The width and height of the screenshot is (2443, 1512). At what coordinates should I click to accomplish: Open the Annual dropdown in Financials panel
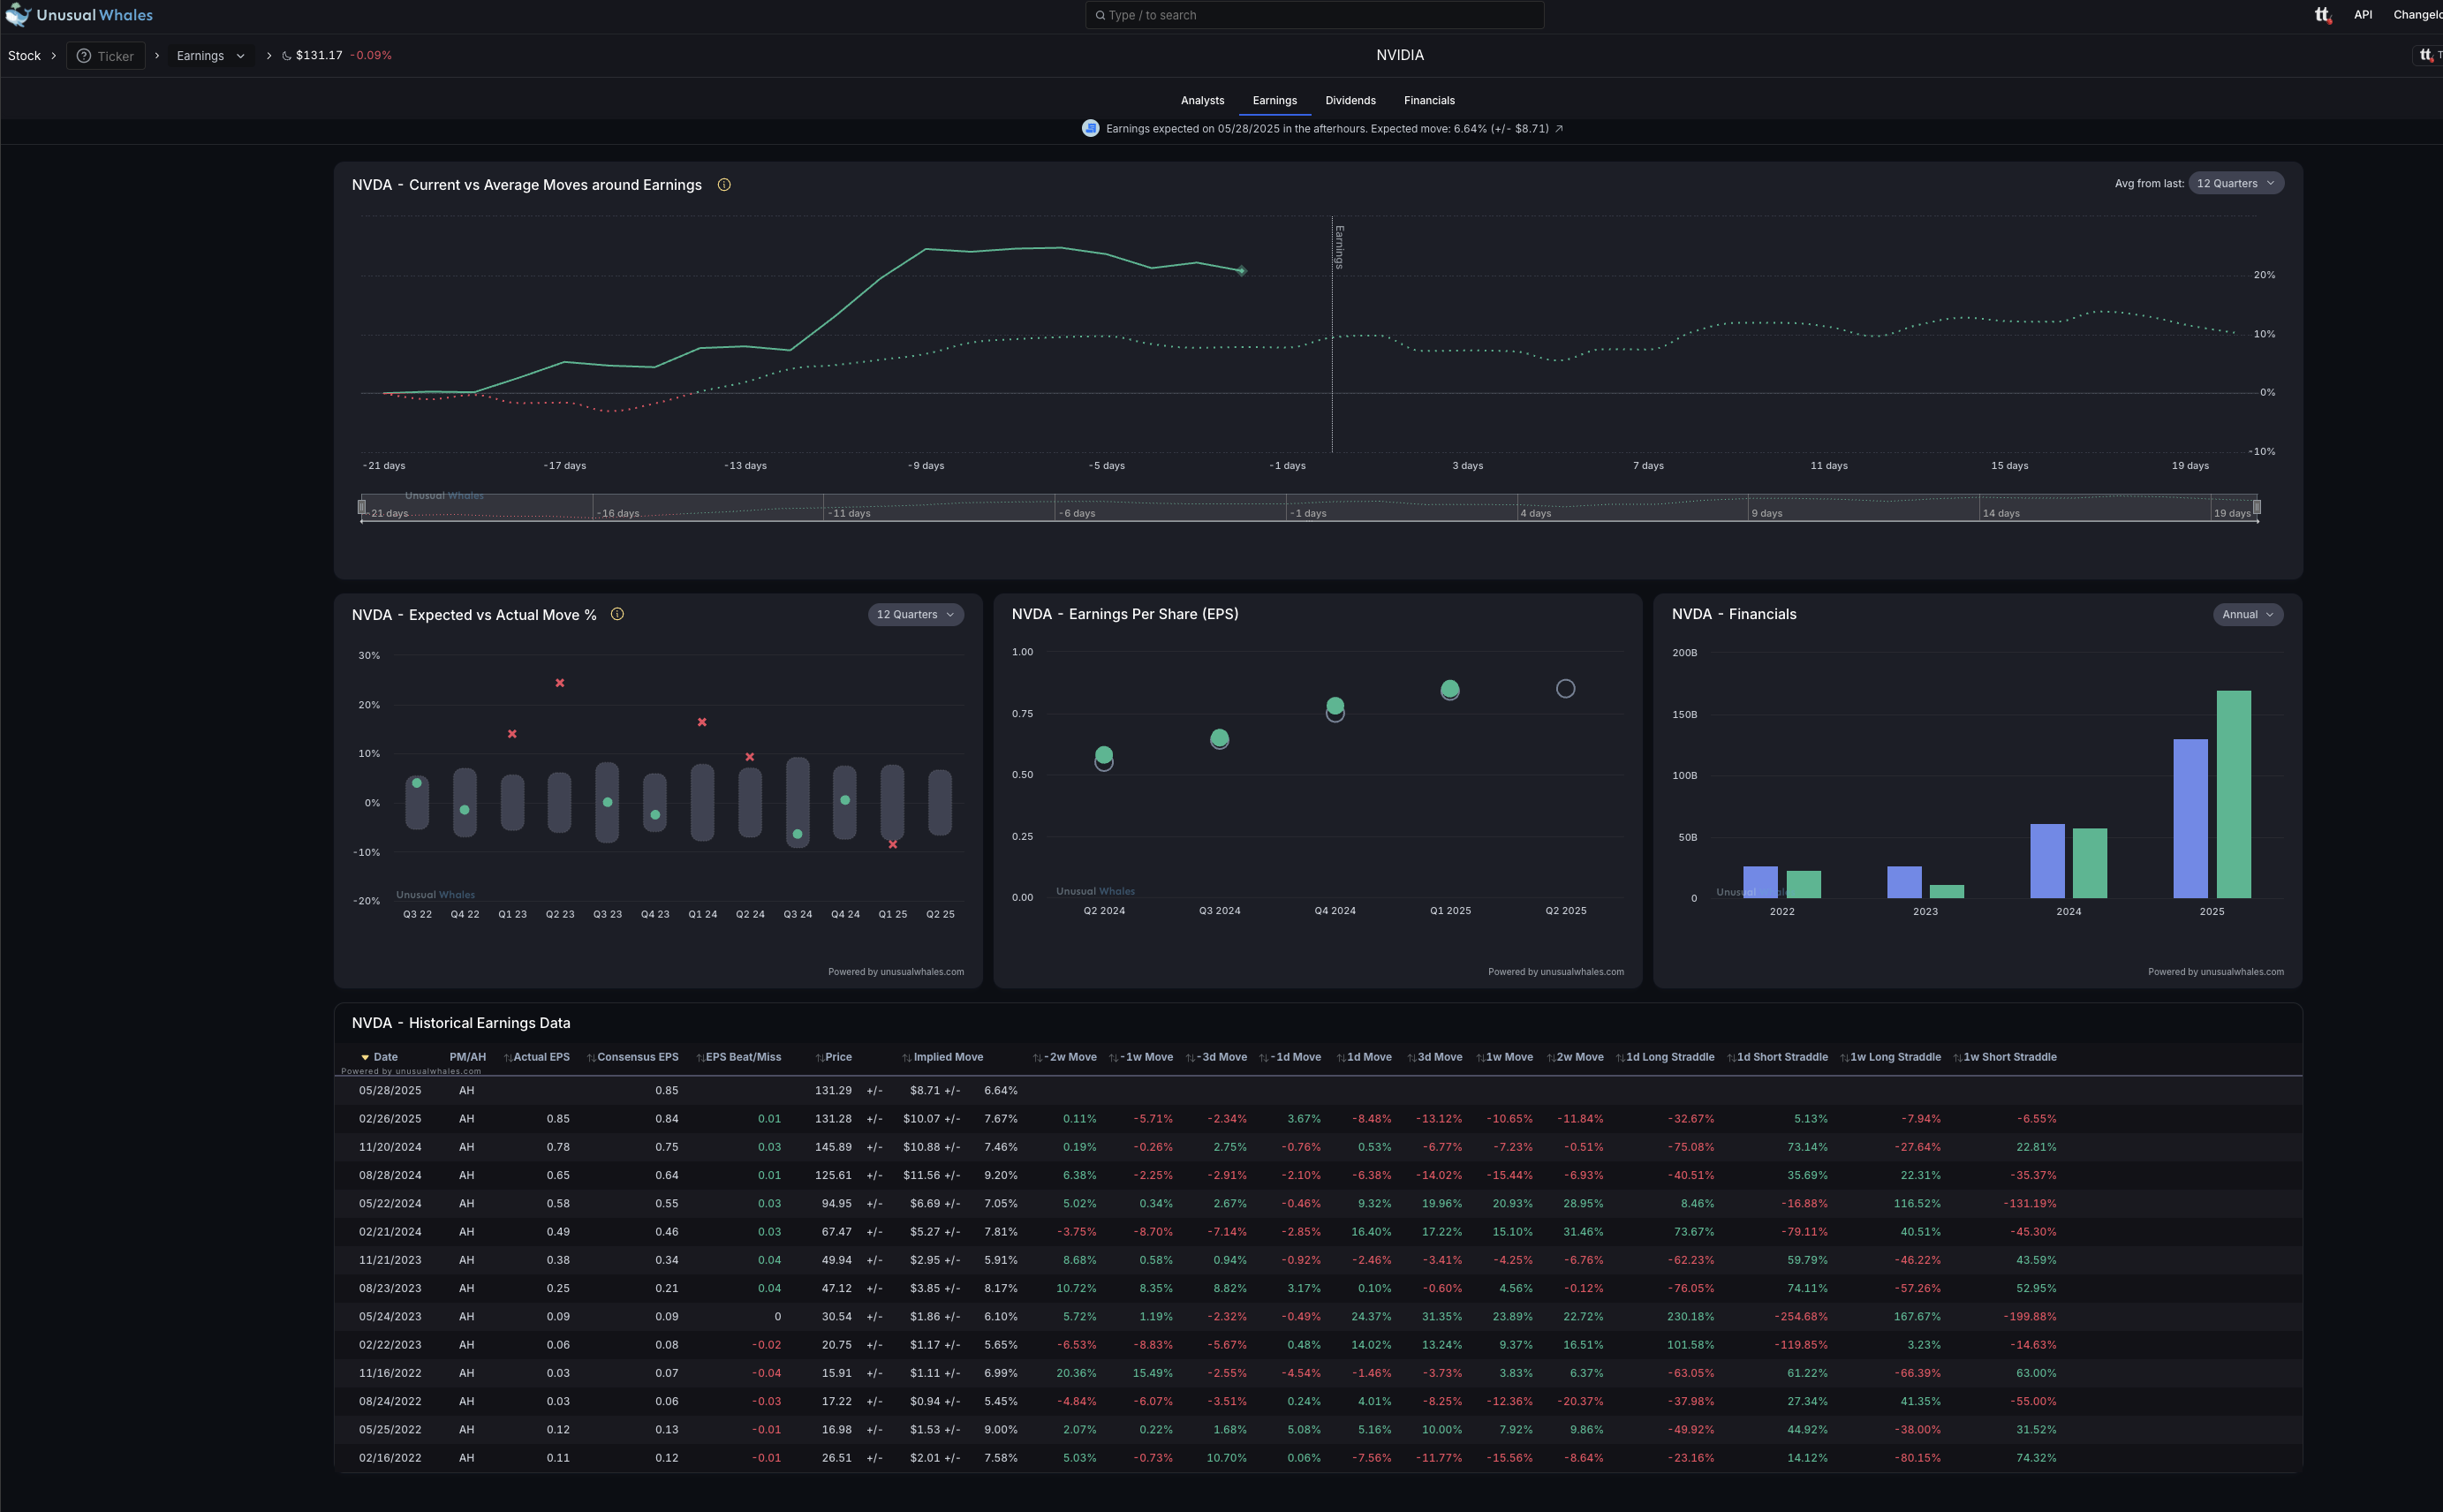(x=2247, y=614)
